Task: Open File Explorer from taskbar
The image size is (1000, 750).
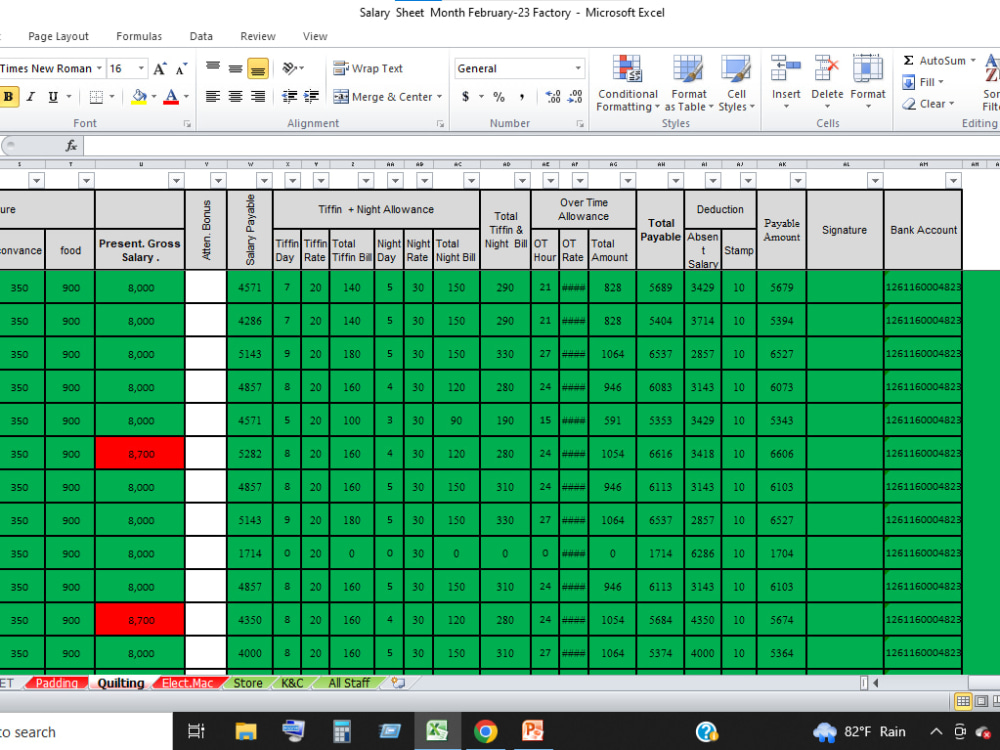Action: 246,732
